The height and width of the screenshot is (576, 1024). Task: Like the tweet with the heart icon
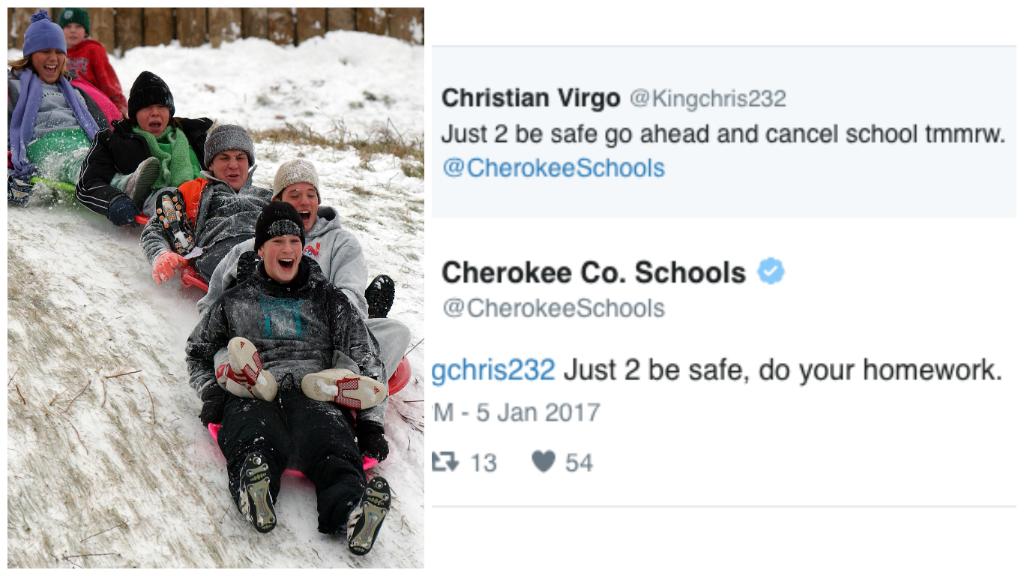(543, 461)
